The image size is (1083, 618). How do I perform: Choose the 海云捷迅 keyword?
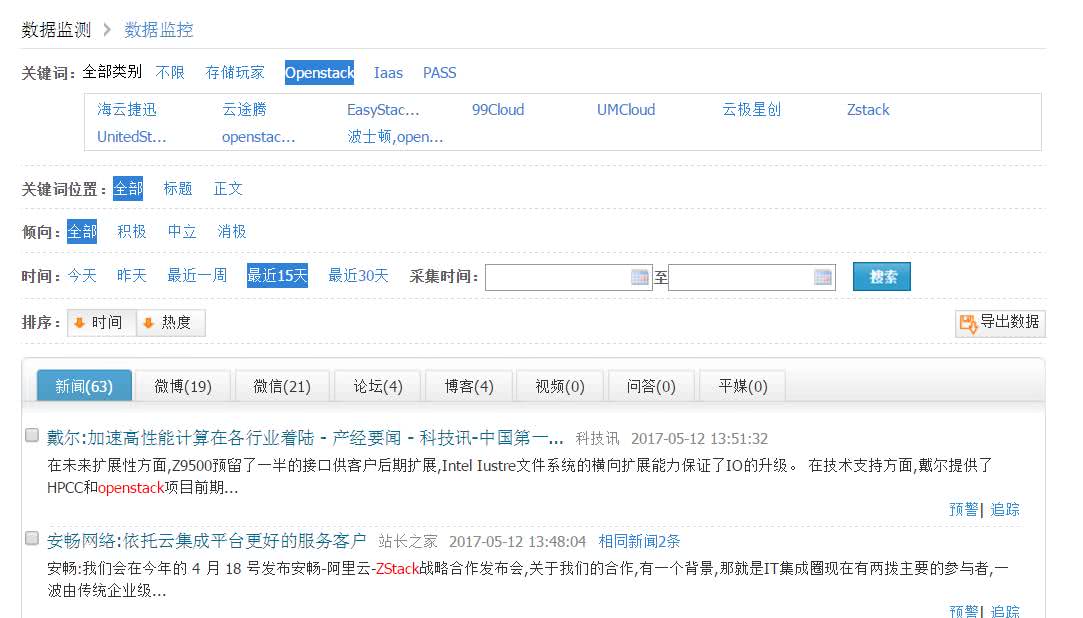[127, 109]
